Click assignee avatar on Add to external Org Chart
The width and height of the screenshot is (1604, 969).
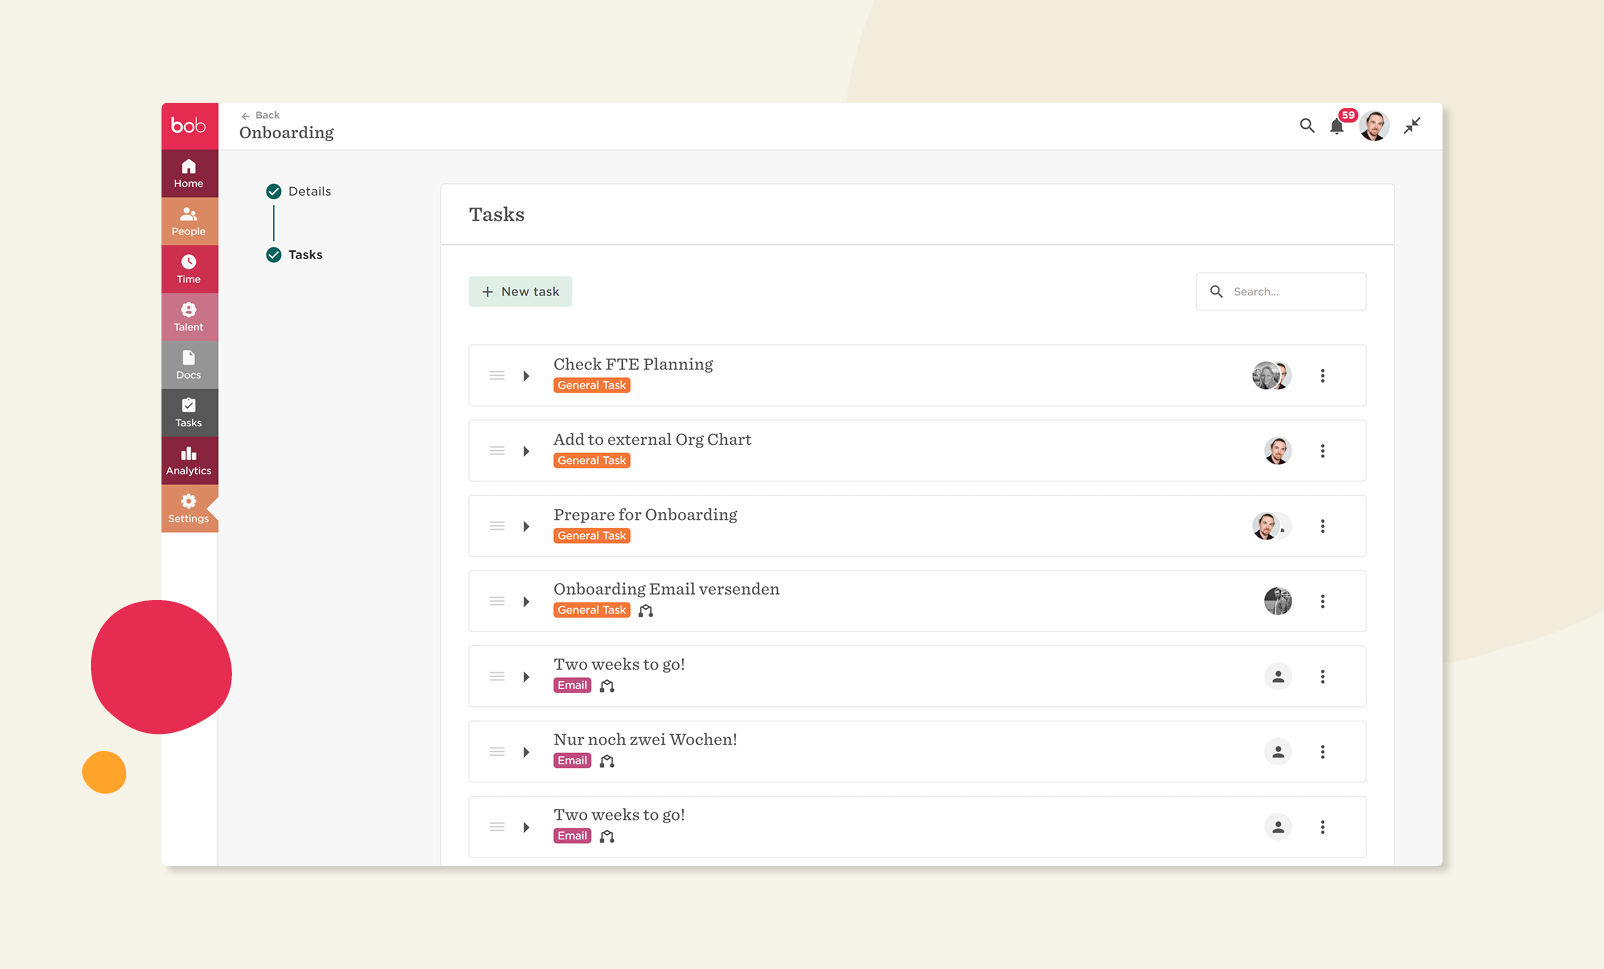(1278, 451)
